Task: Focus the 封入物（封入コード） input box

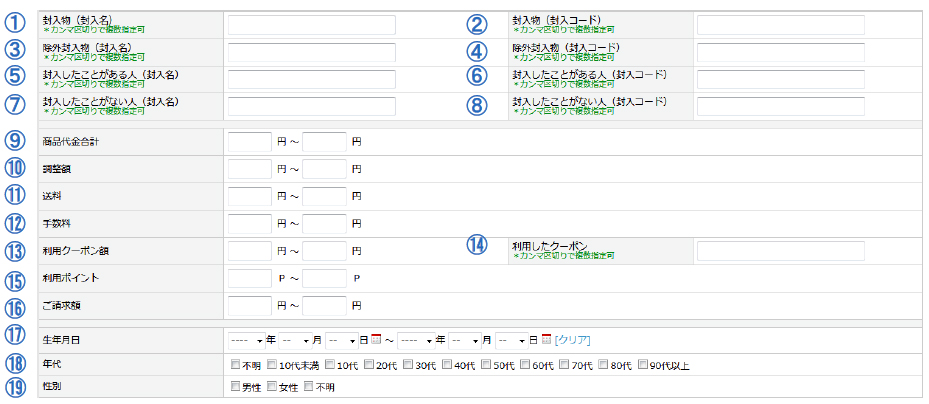Action: point(780,25)
